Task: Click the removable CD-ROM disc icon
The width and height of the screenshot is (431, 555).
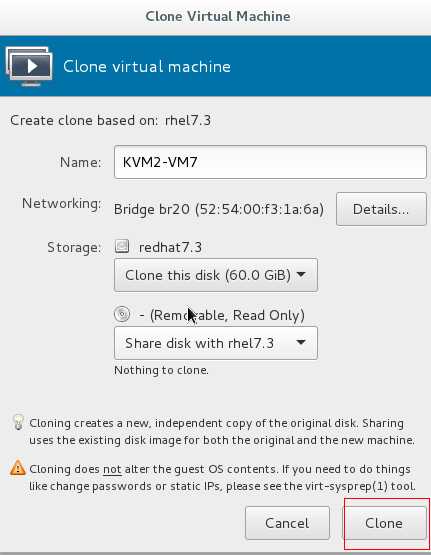Action: coord(122,314)
